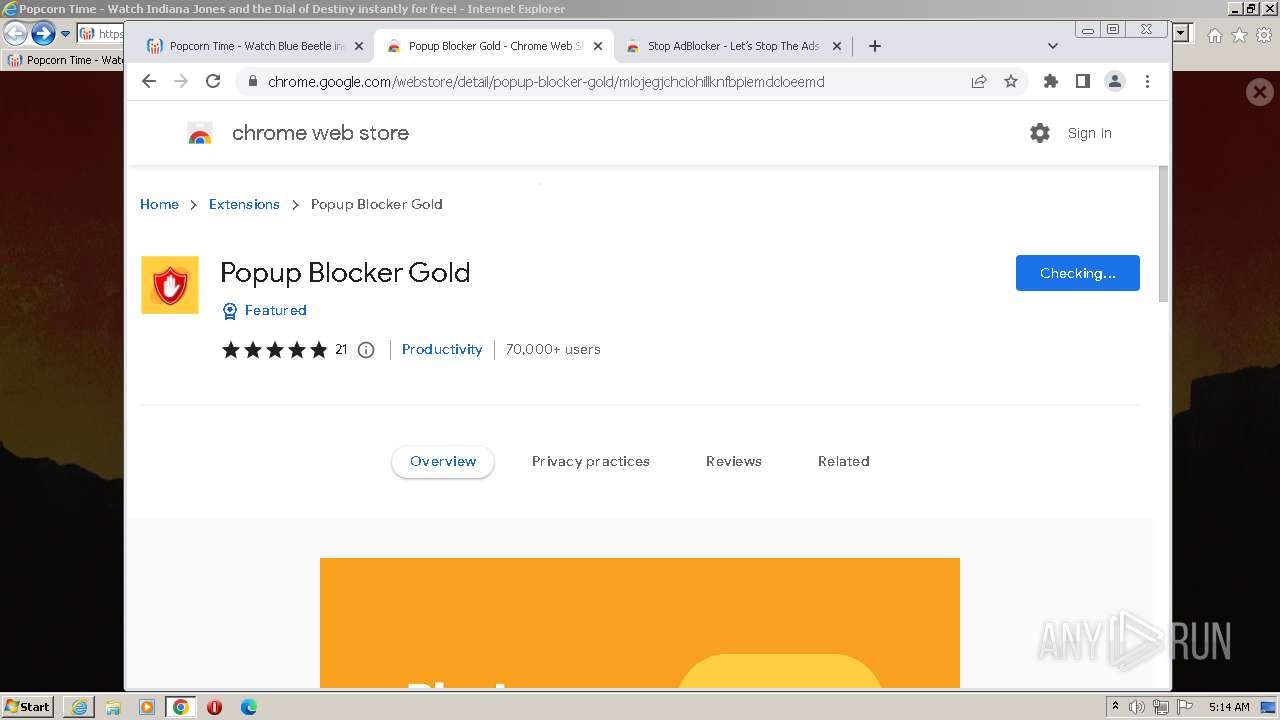Screen dimensions: 1280x720
Task: Open file explorer folder from taskbar
Action: [113, 707]
